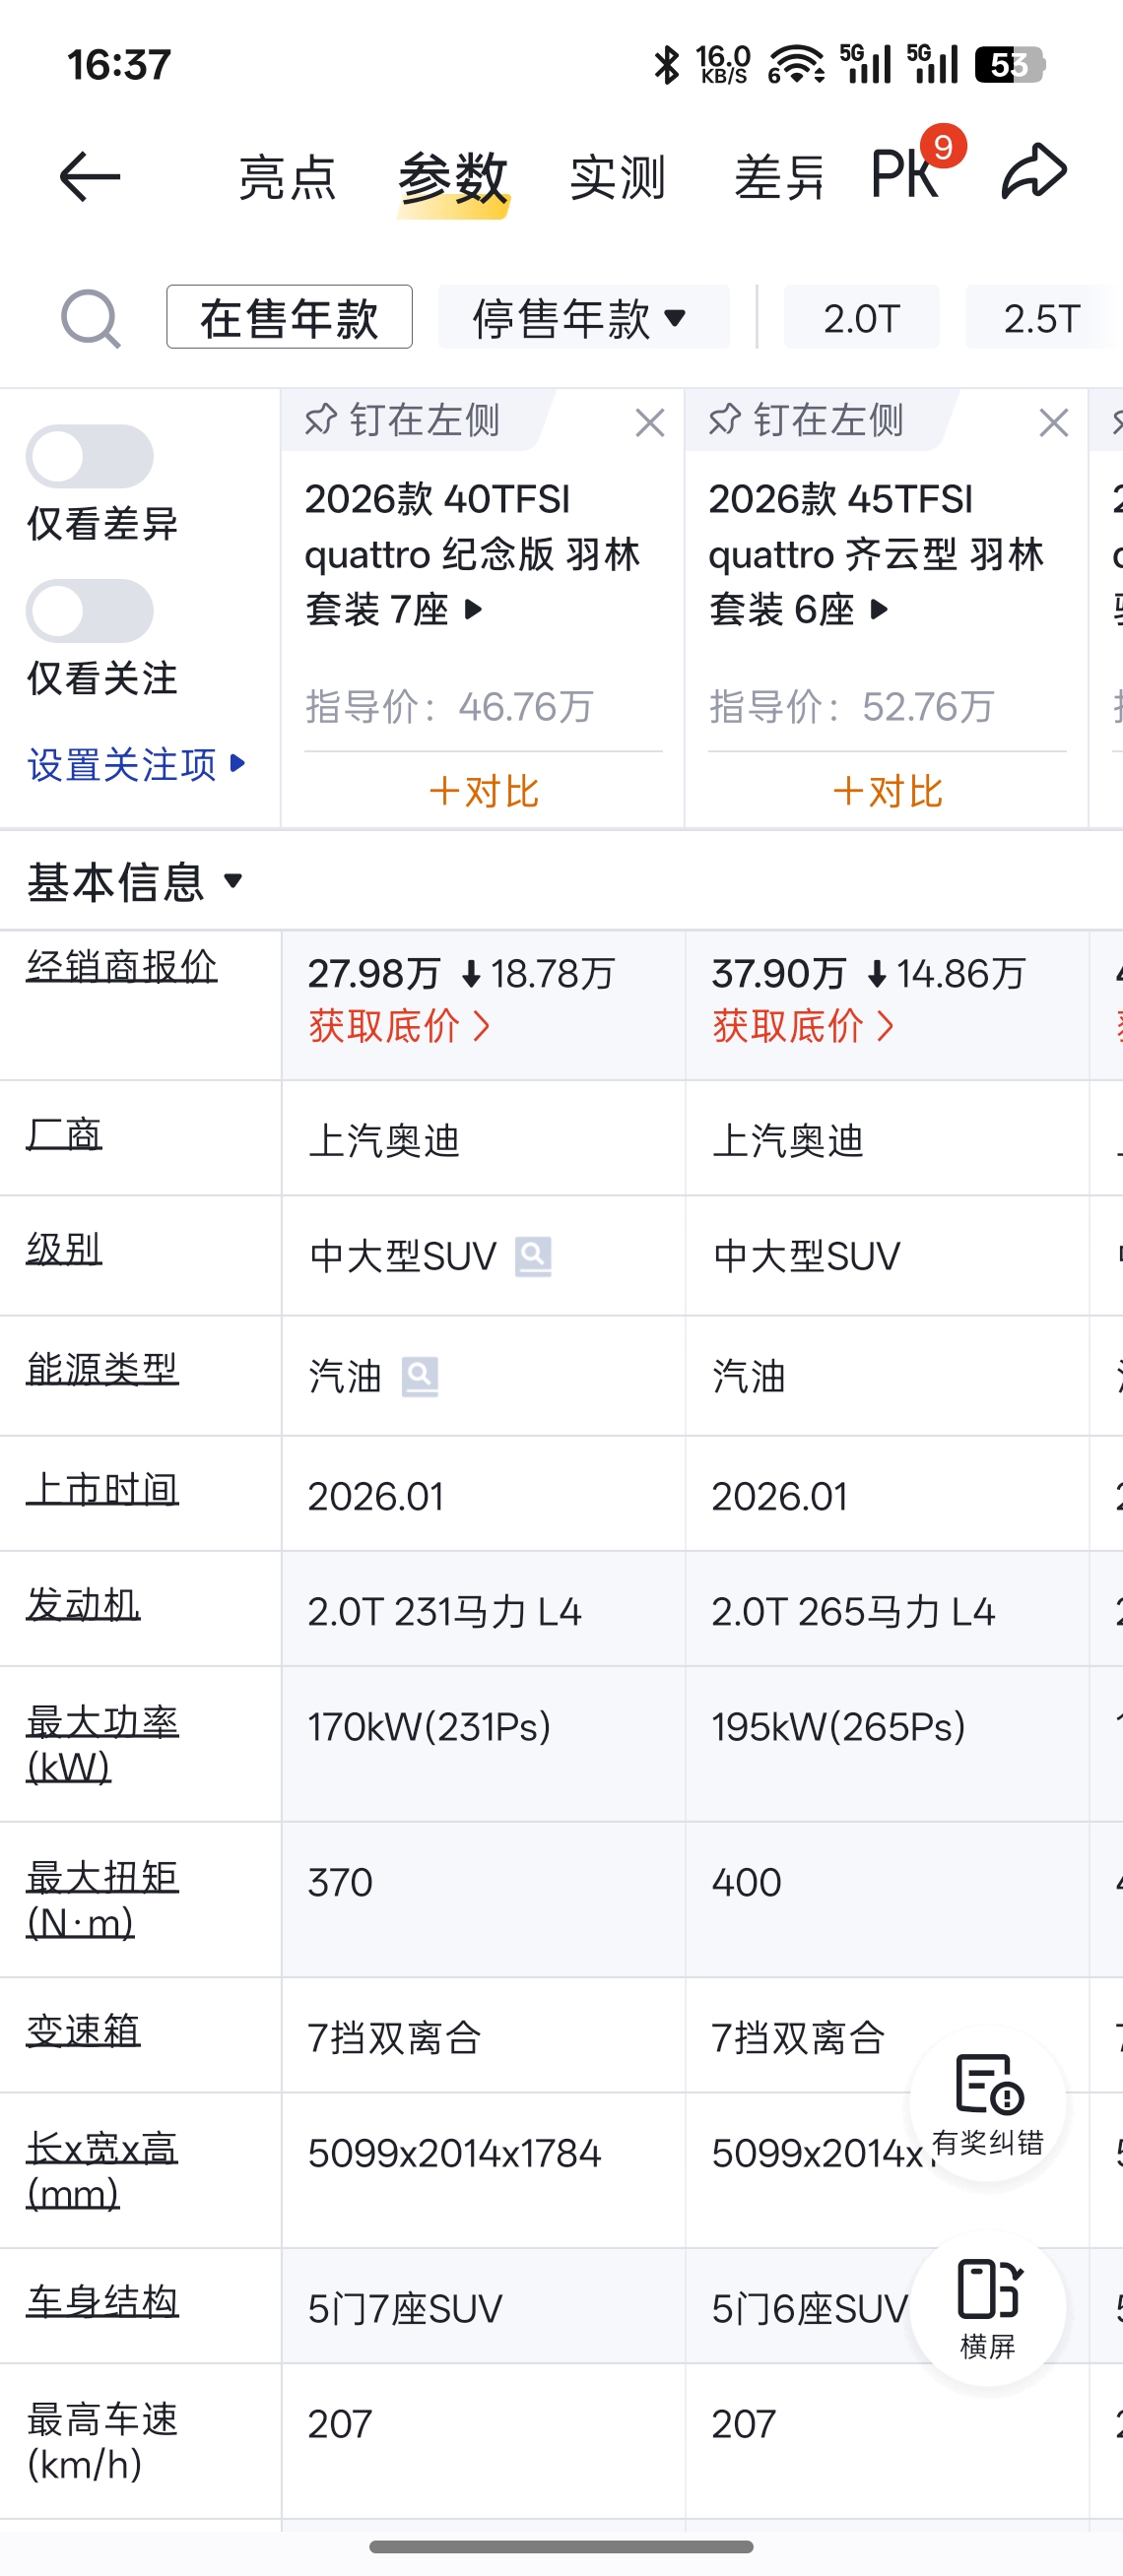Toggle the 仅看关注 switch
Image resolution: width=1123 pixels, height=2576 pixels.
[x=90, y=611]
